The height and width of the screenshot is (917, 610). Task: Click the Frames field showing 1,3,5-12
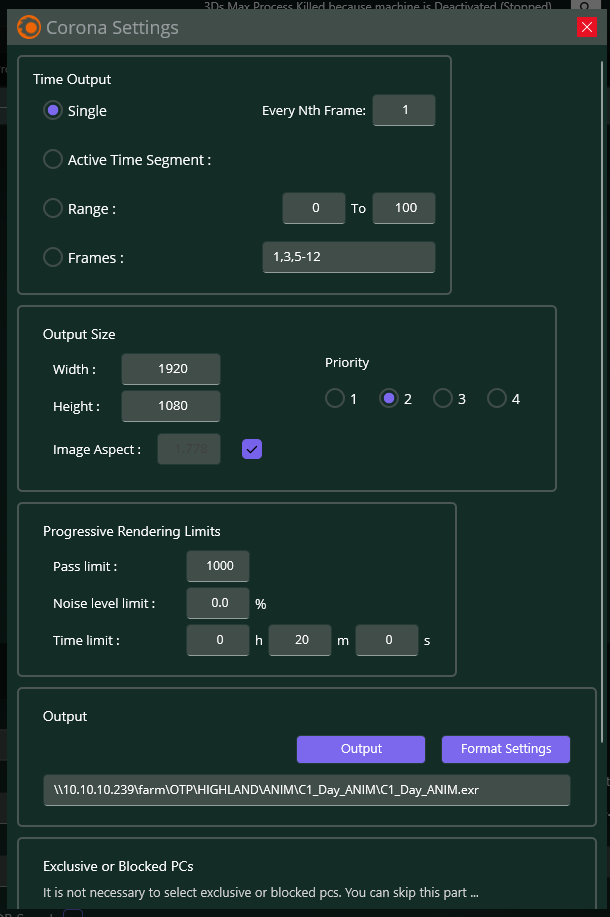click(x=349, y=257)
